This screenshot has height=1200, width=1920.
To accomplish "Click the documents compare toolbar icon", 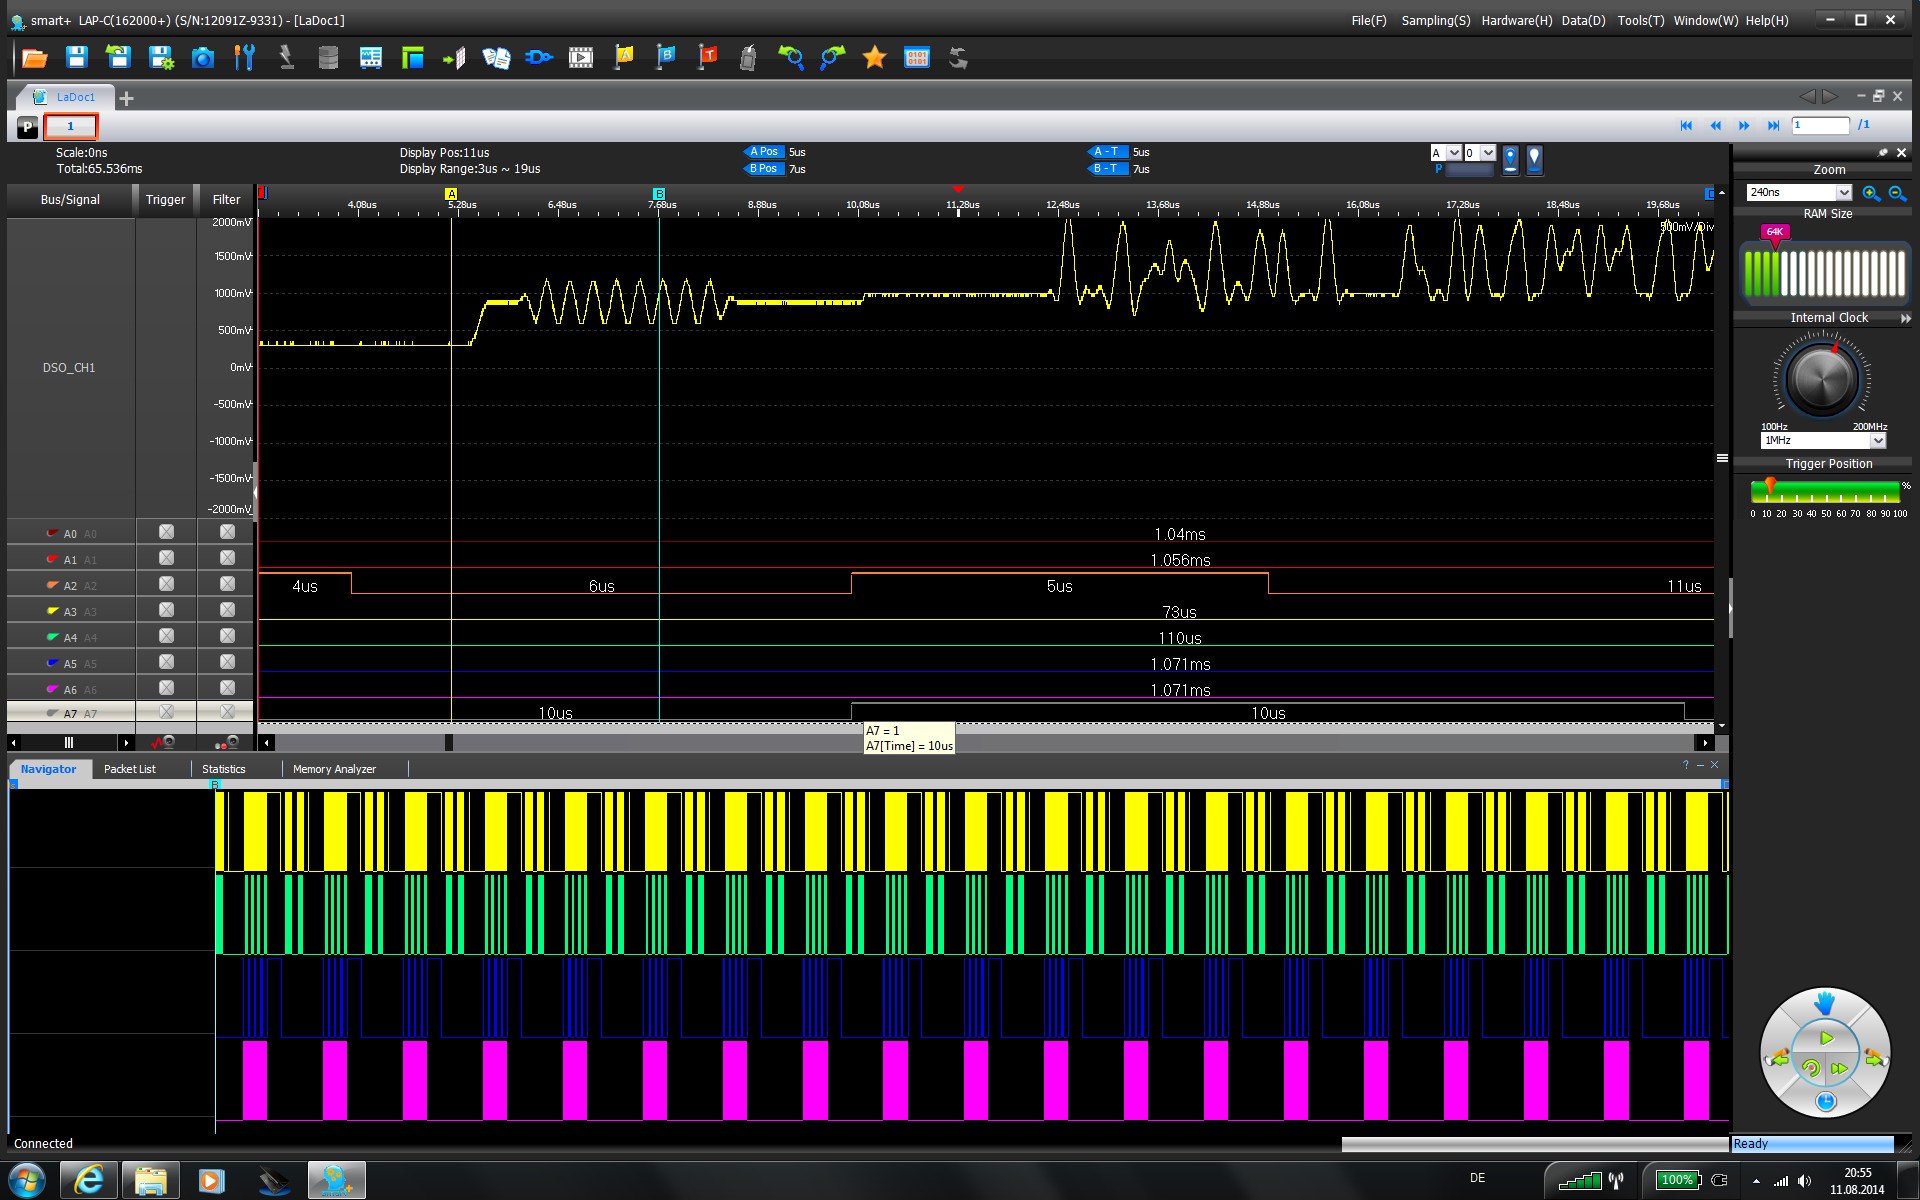I will pyautogui.click(x=497, y=58).
